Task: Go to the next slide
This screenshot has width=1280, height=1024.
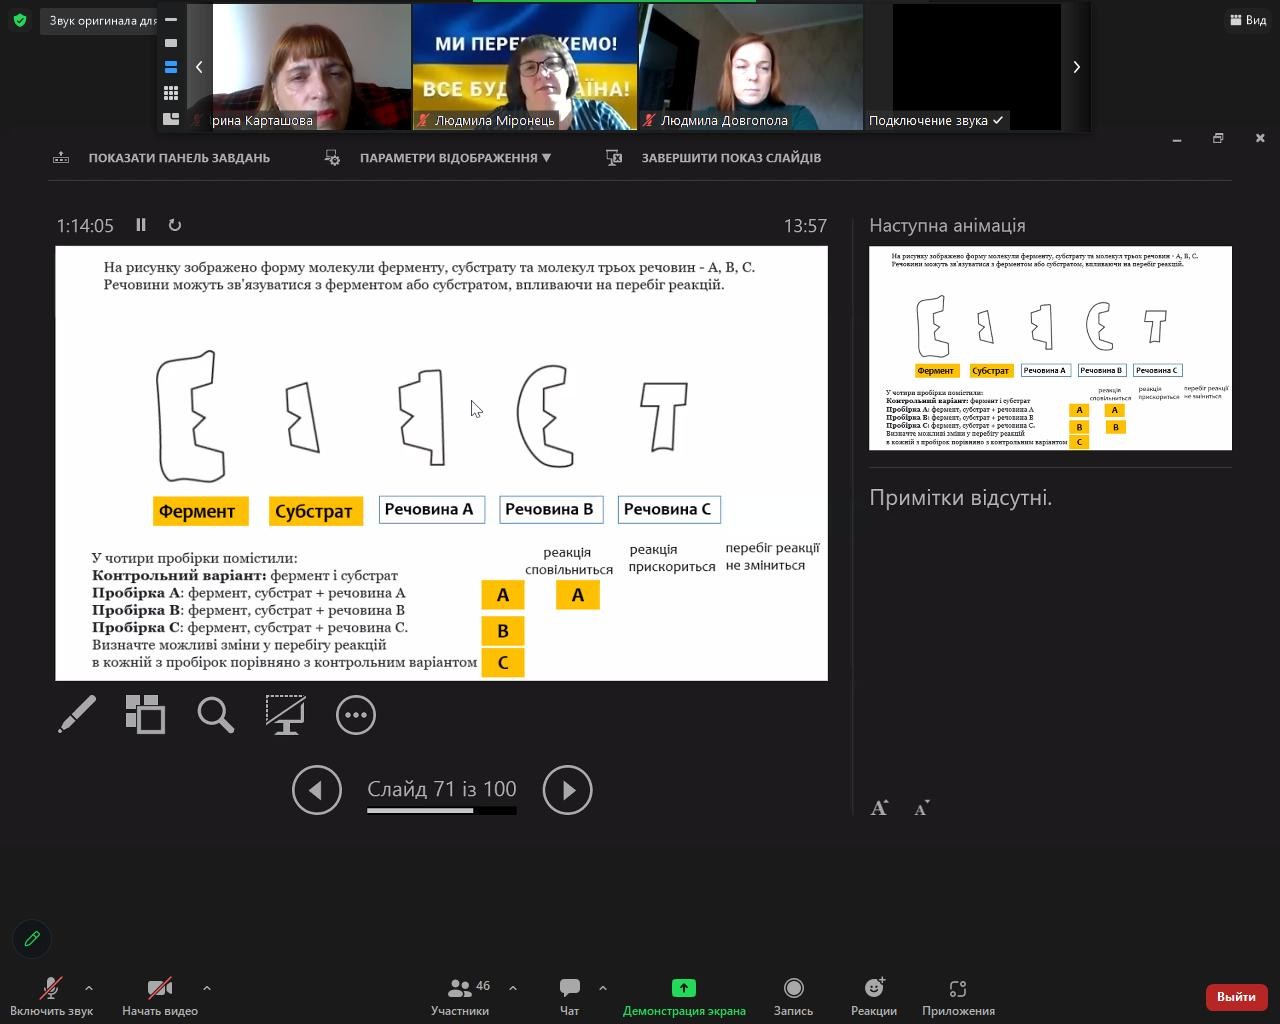Action: coord(567,790)
